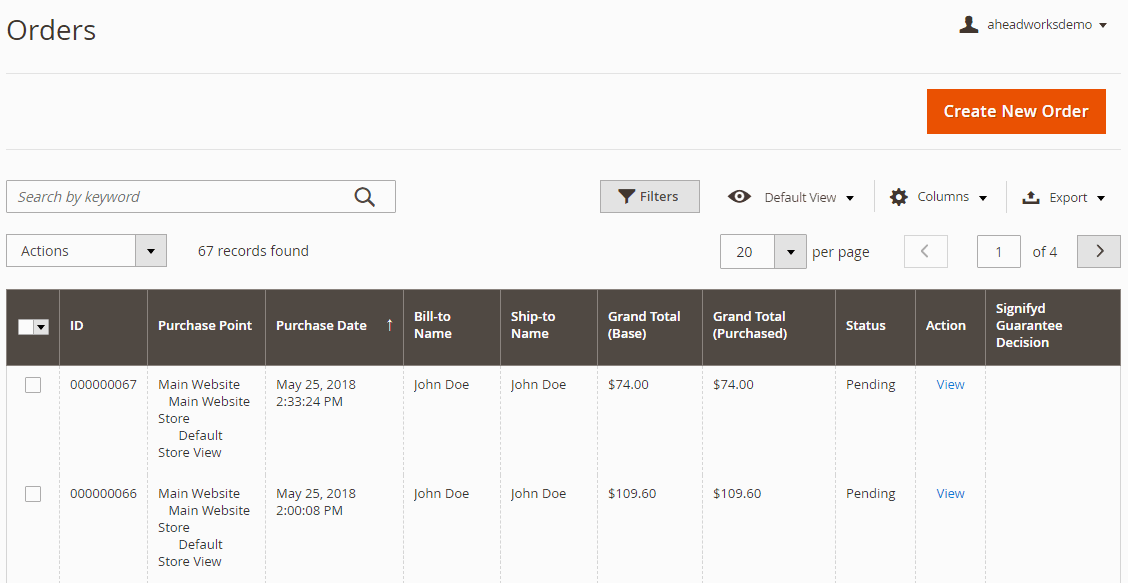Open the per page count dropdown arrow
The image size is (1128, 583).
click(x=791, y=252)
